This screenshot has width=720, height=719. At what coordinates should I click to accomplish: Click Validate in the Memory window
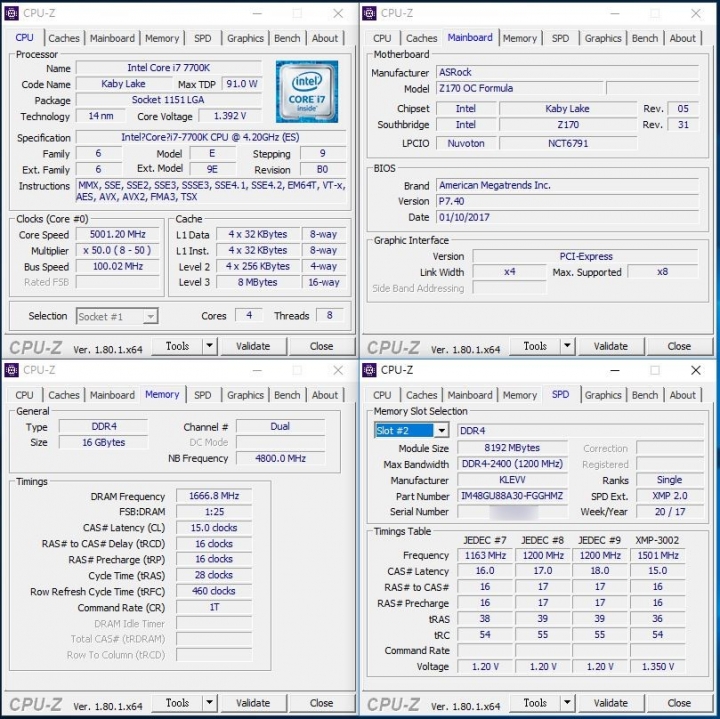[253, 702]
